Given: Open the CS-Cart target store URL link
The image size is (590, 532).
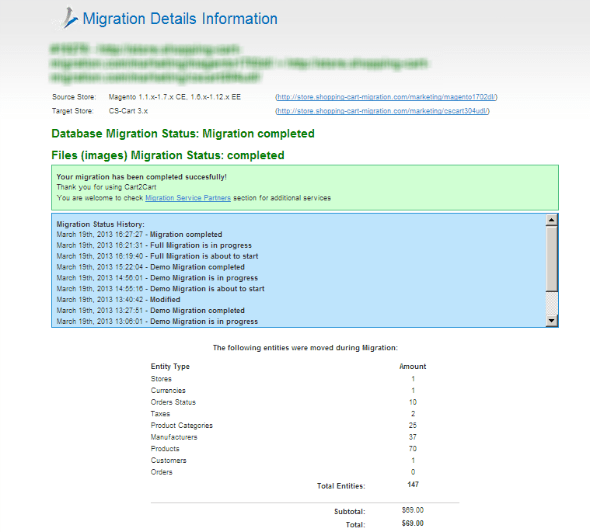Looking at the screenshot, I should point(382,111).
